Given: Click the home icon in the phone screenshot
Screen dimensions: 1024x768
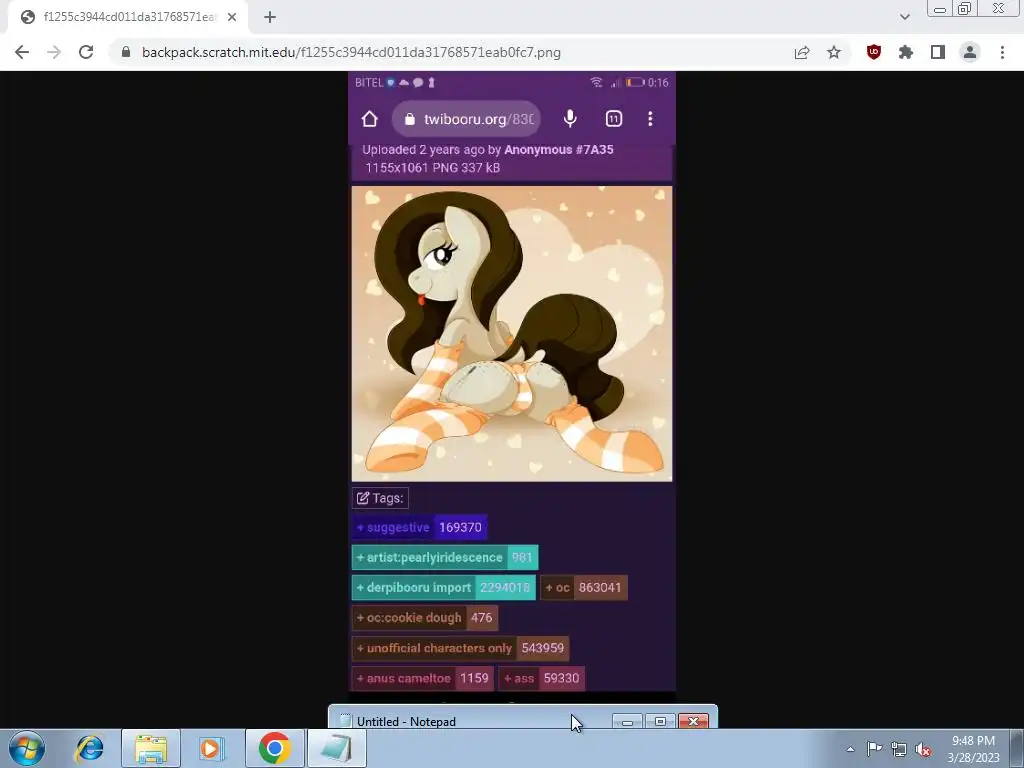Looking at the screenshot, I should (x=370, y=119).
